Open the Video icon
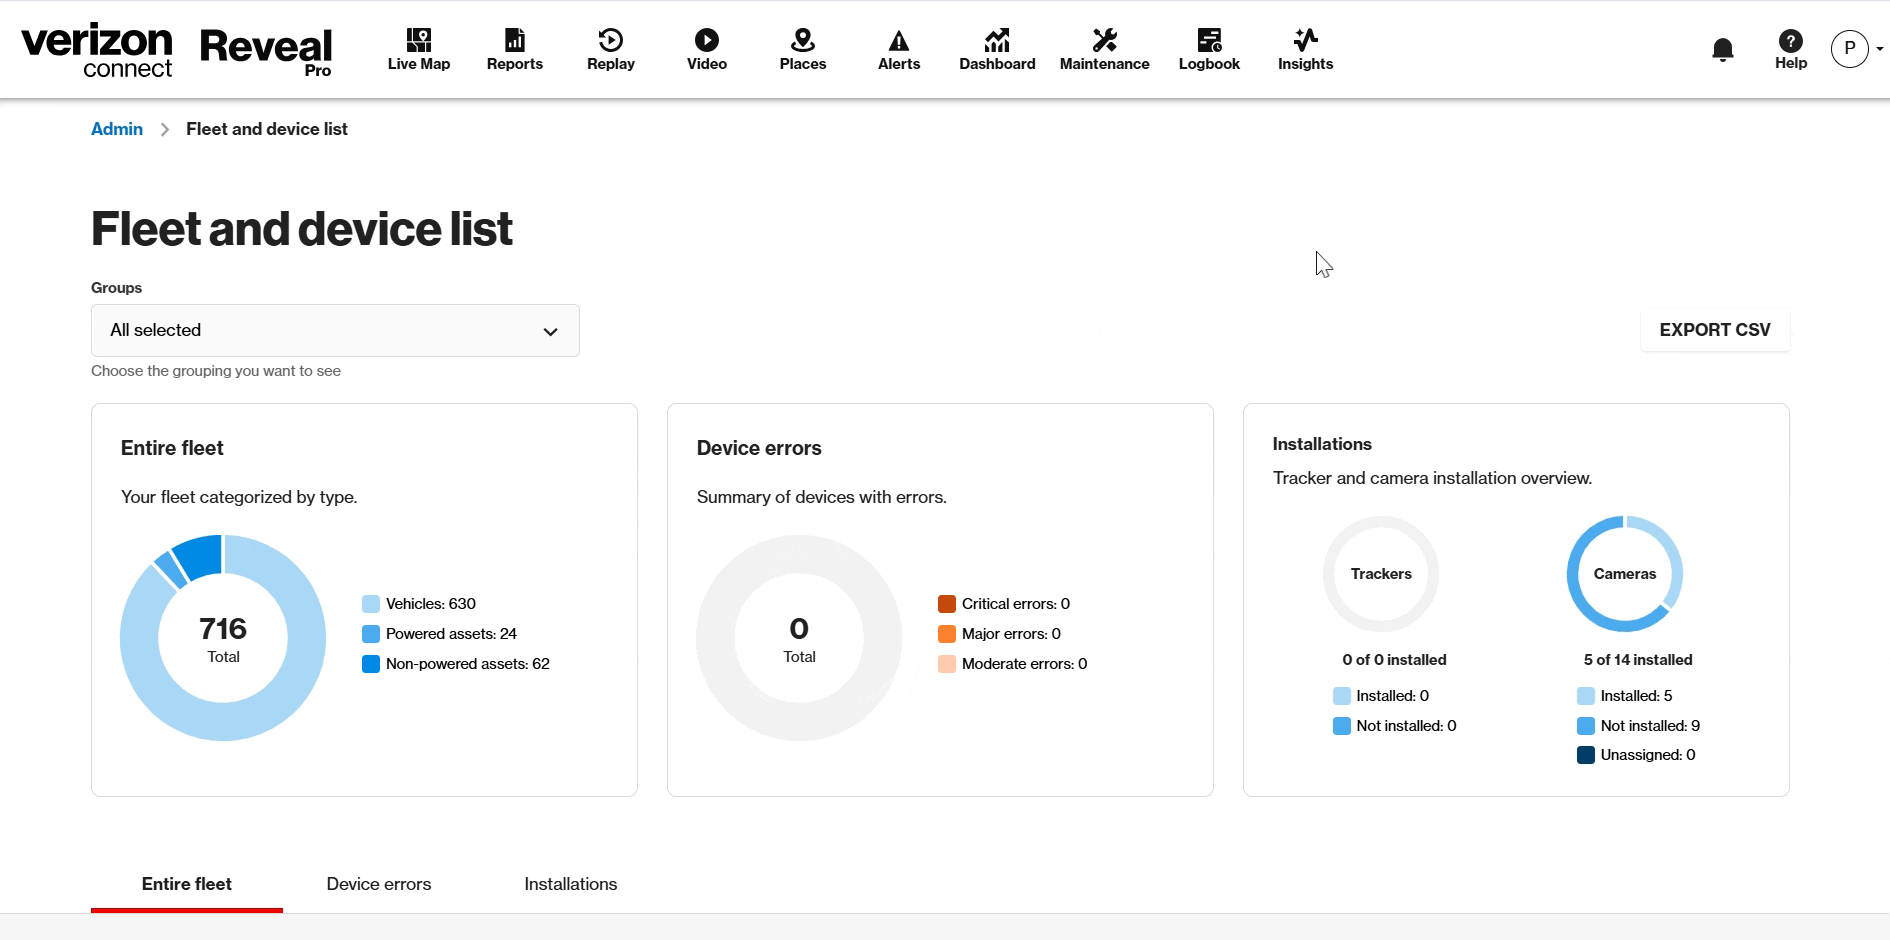The width and height of the screenshot is (1890, 940). (707, 40)
